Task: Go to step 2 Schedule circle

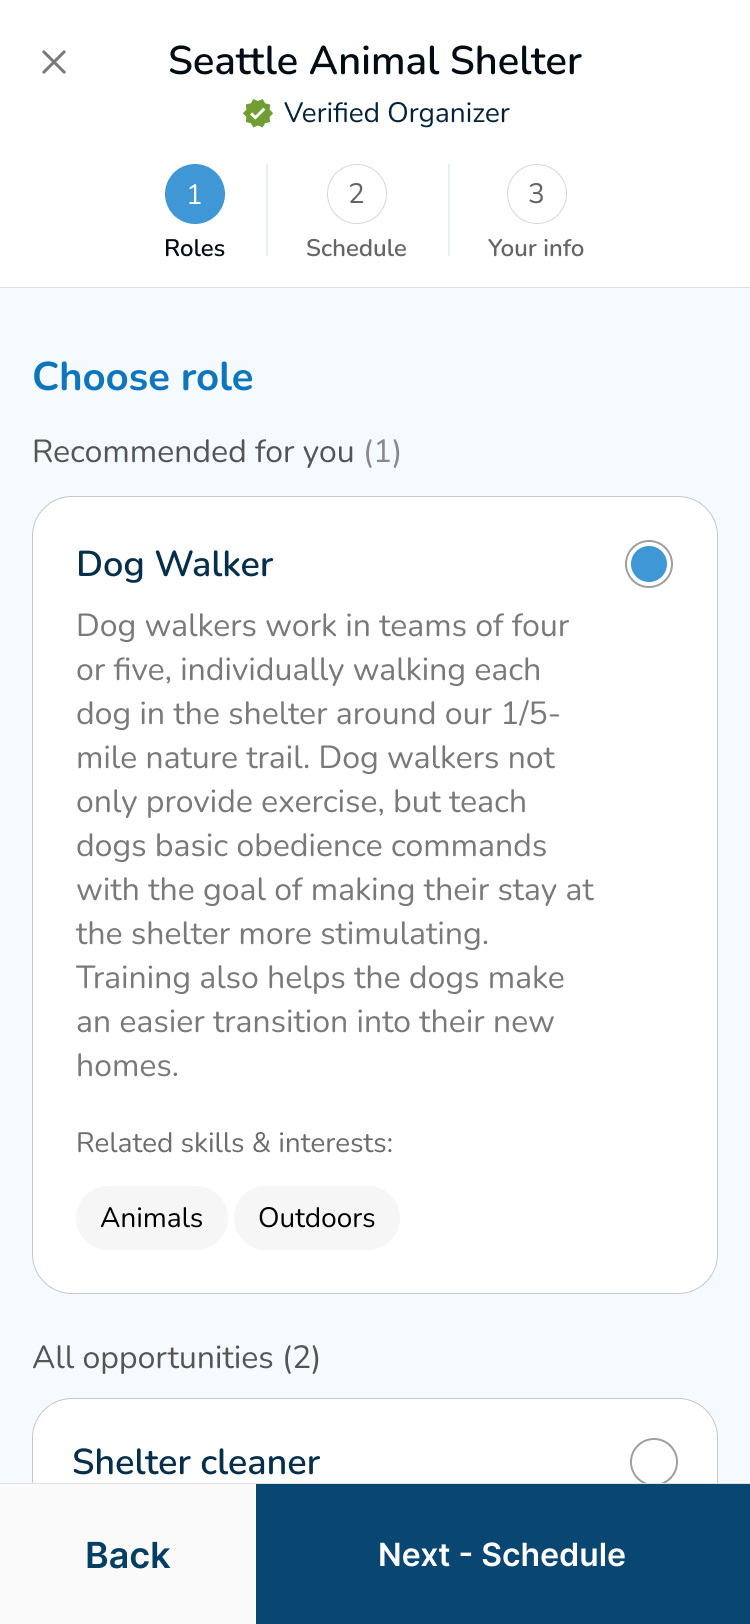Action: 356,194
